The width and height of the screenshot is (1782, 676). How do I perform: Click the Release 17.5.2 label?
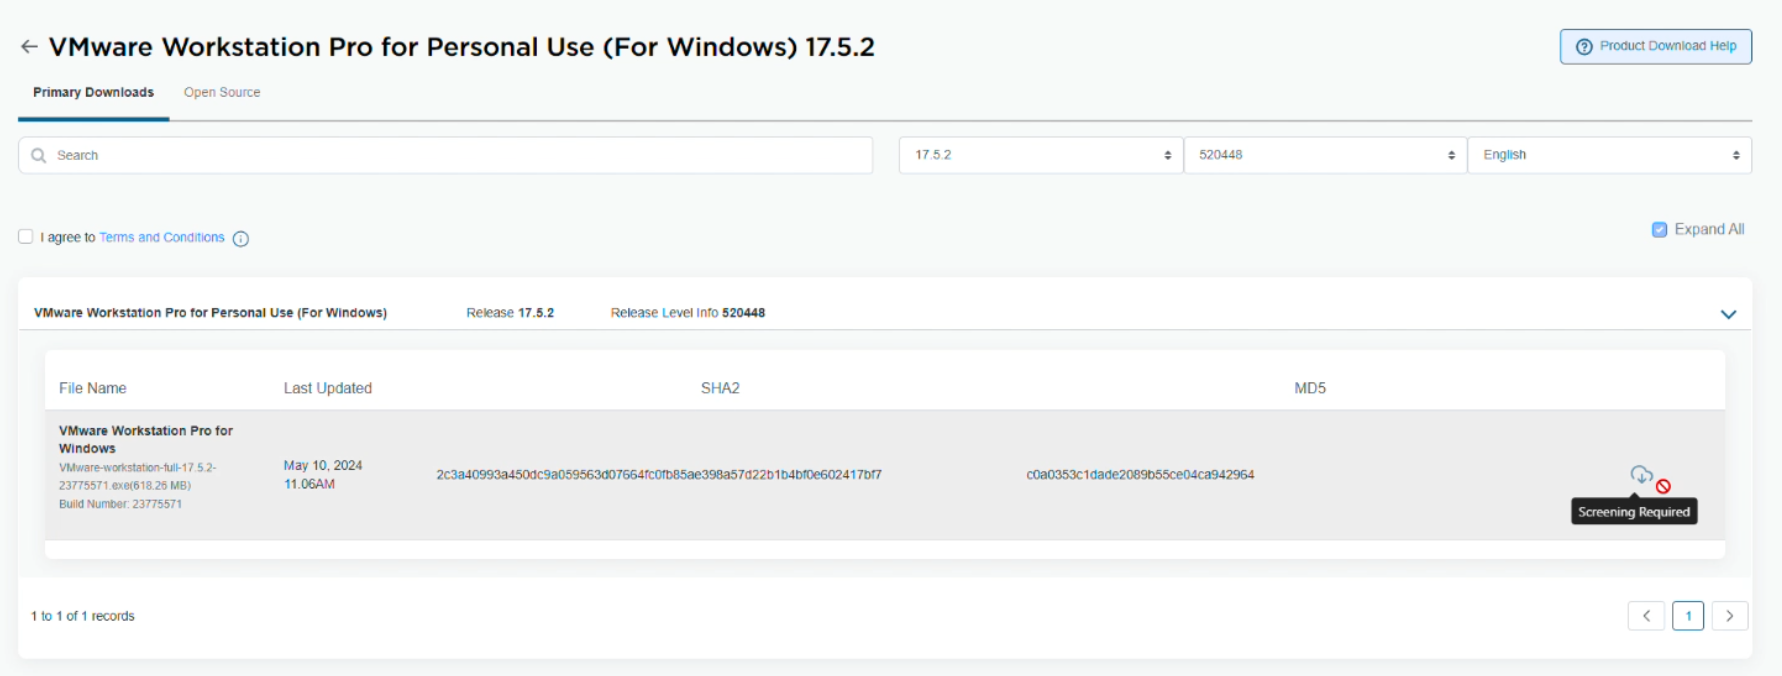510,313
